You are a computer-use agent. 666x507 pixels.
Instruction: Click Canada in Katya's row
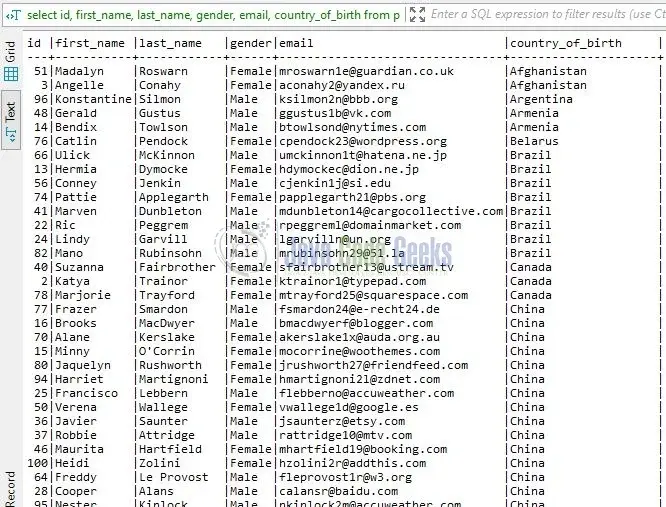click(531, 282)
